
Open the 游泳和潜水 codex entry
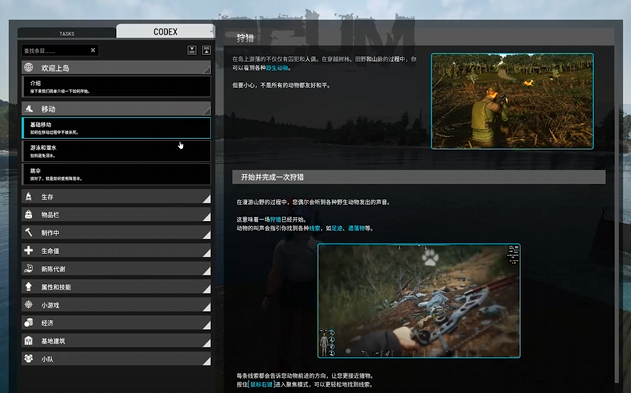pyautogui.click(x=116, y=151)
